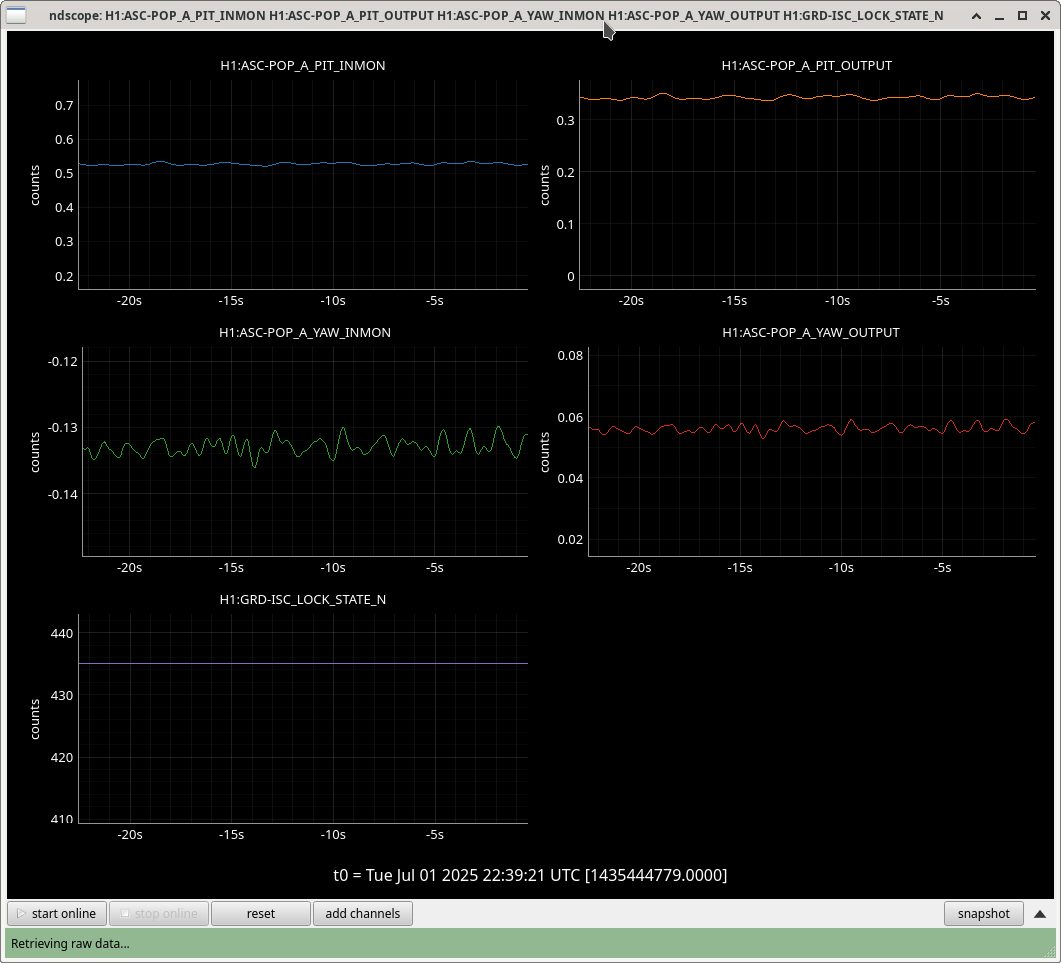
Task: Close the ndscope window
Action: click(x=1045, y=16)
